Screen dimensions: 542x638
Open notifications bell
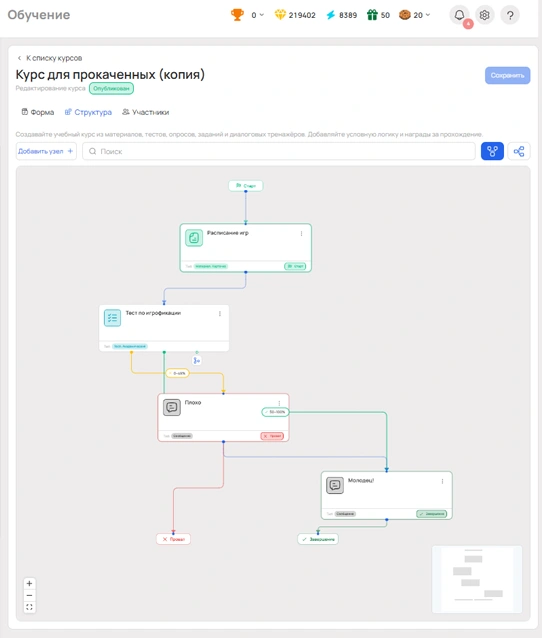(x=459, y=15)
